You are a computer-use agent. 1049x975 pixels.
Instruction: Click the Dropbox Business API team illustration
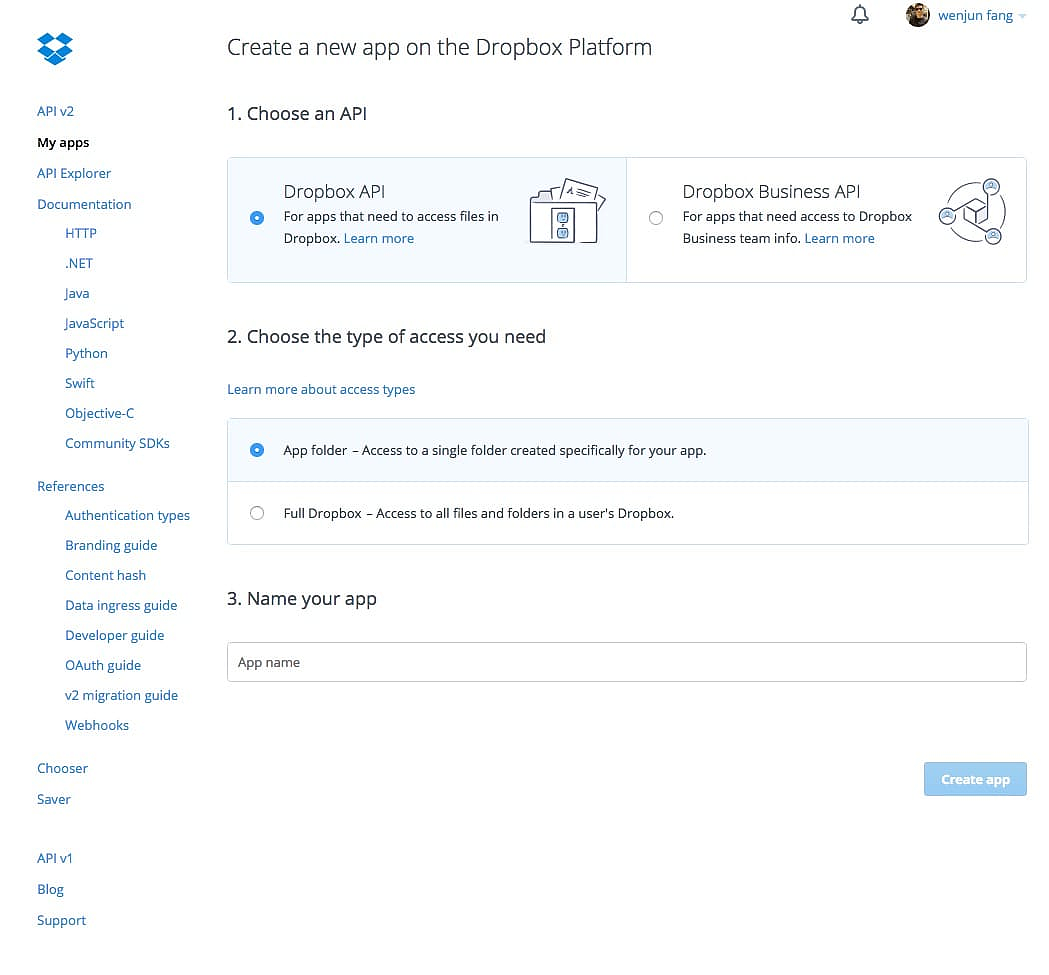pos(972,212)
